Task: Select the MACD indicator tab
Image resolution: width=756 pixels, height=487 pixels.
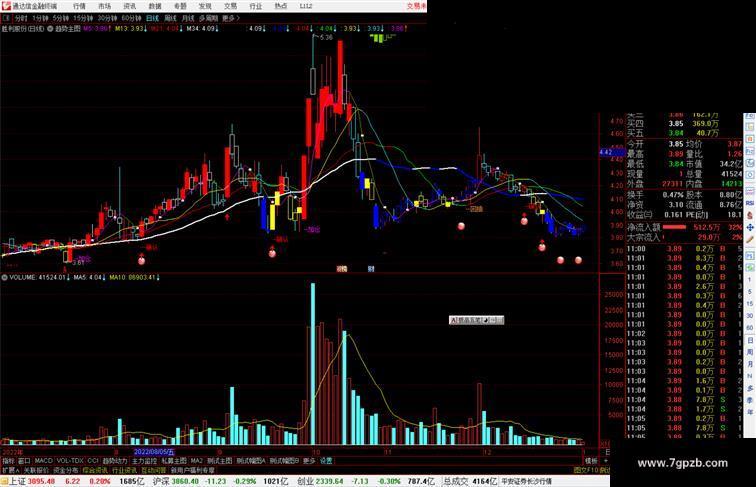Action: (43, 461)
